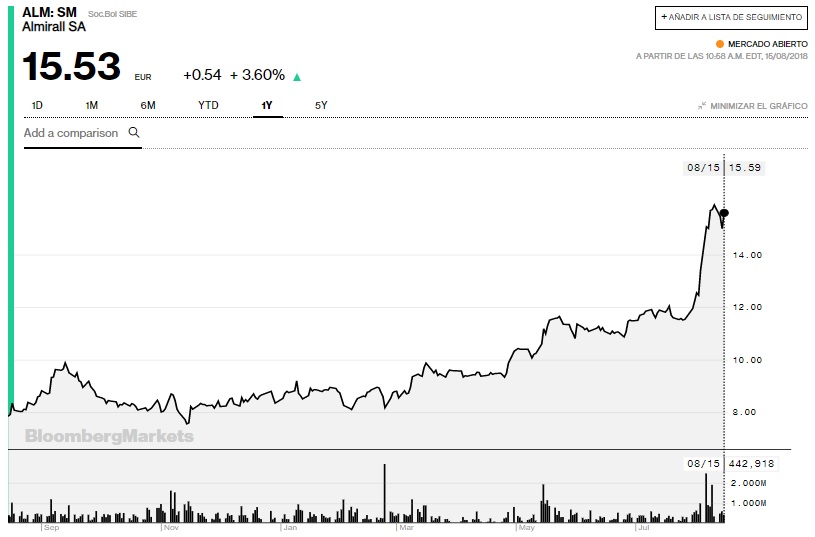Choose the 1Y range tab
Image resolution: width=815 pixels, height=537 pixels.
click(x=267, y=105)
